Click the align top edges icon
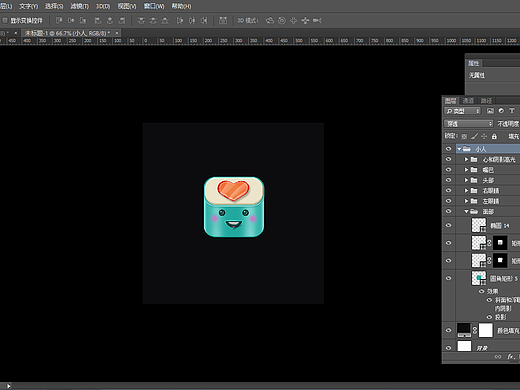 tap(59, 21)
